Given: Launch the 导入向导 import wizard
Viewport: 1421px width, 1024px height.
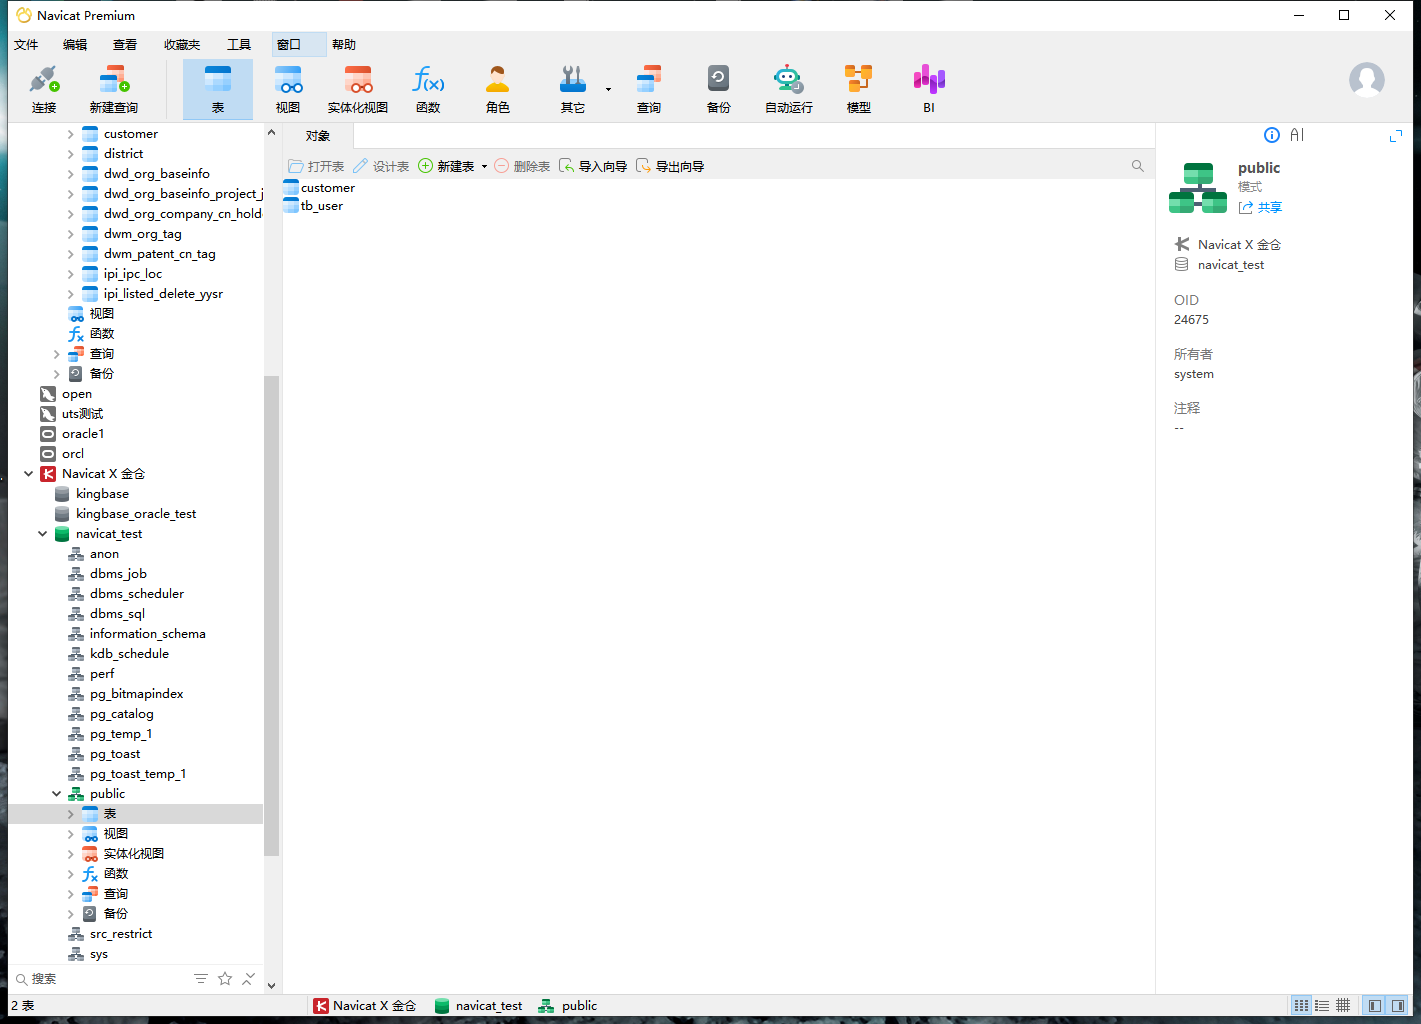Looking at the screenshot, I should point(593,166).
